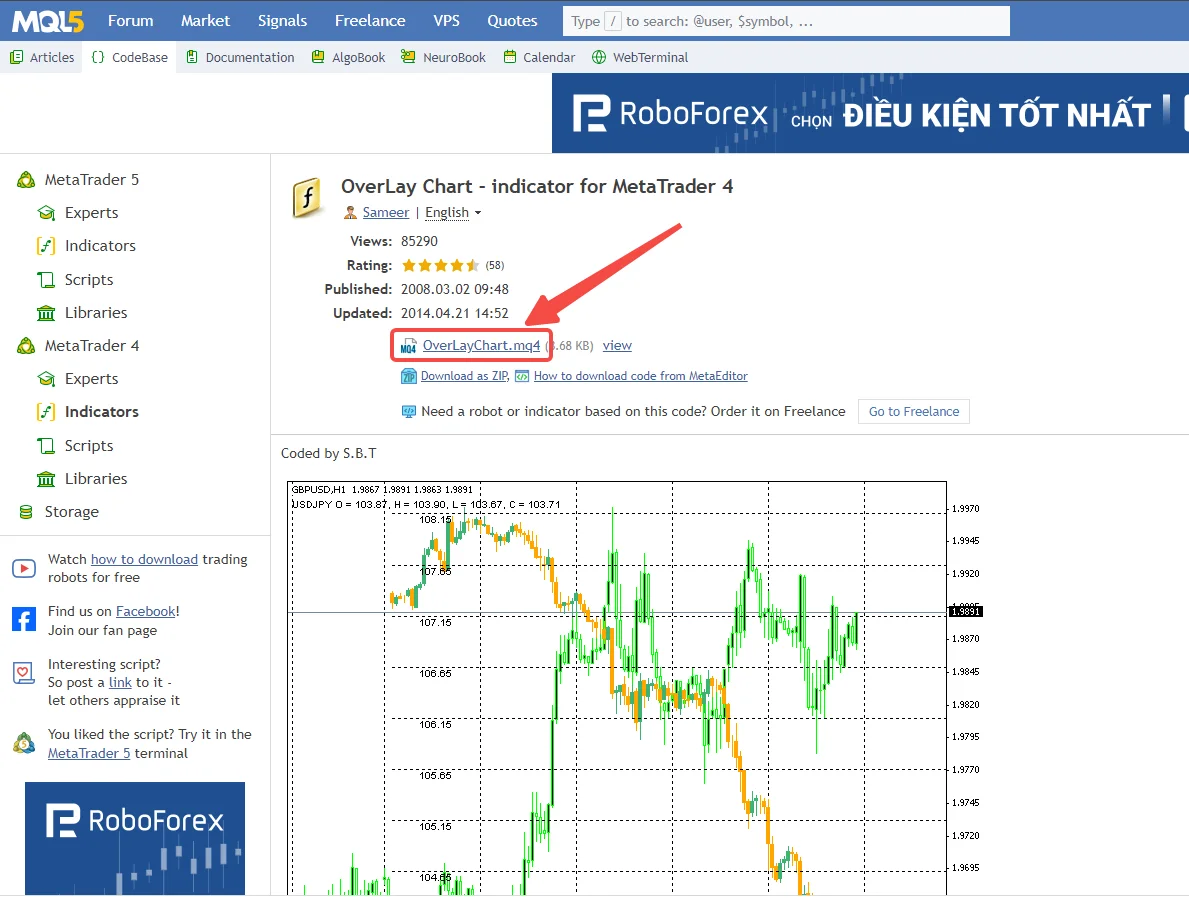Viewport: 1189px width, 898px height.
Task: Click the MetaTrader 5 Experts icon
Action: click(46, 213)
